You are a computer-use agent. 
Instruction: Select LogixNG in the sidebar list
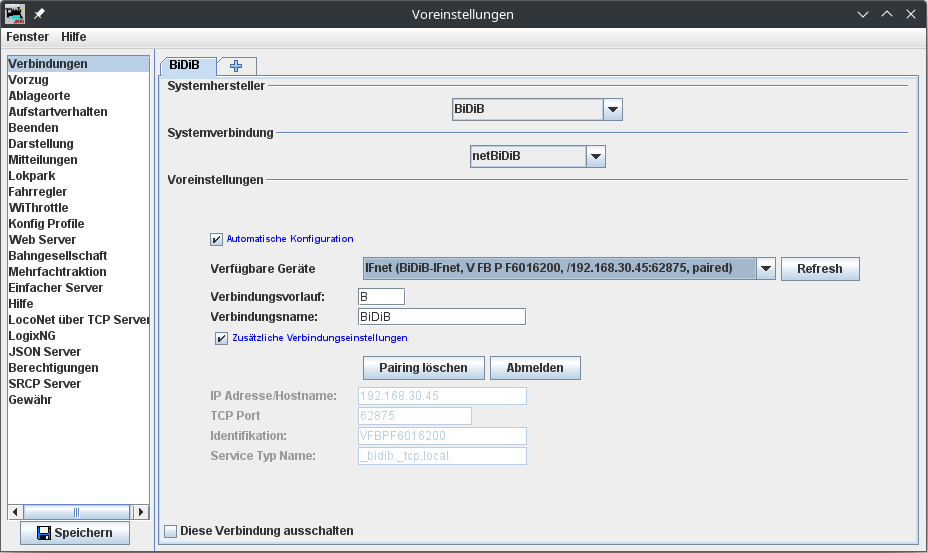click(x=78, y=336)
